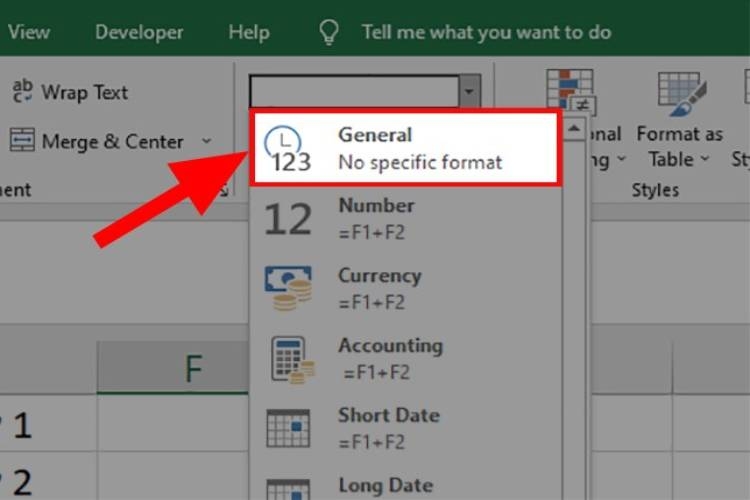Open the Help tab
Screen dimensions: 750x500
pos(249,32)
